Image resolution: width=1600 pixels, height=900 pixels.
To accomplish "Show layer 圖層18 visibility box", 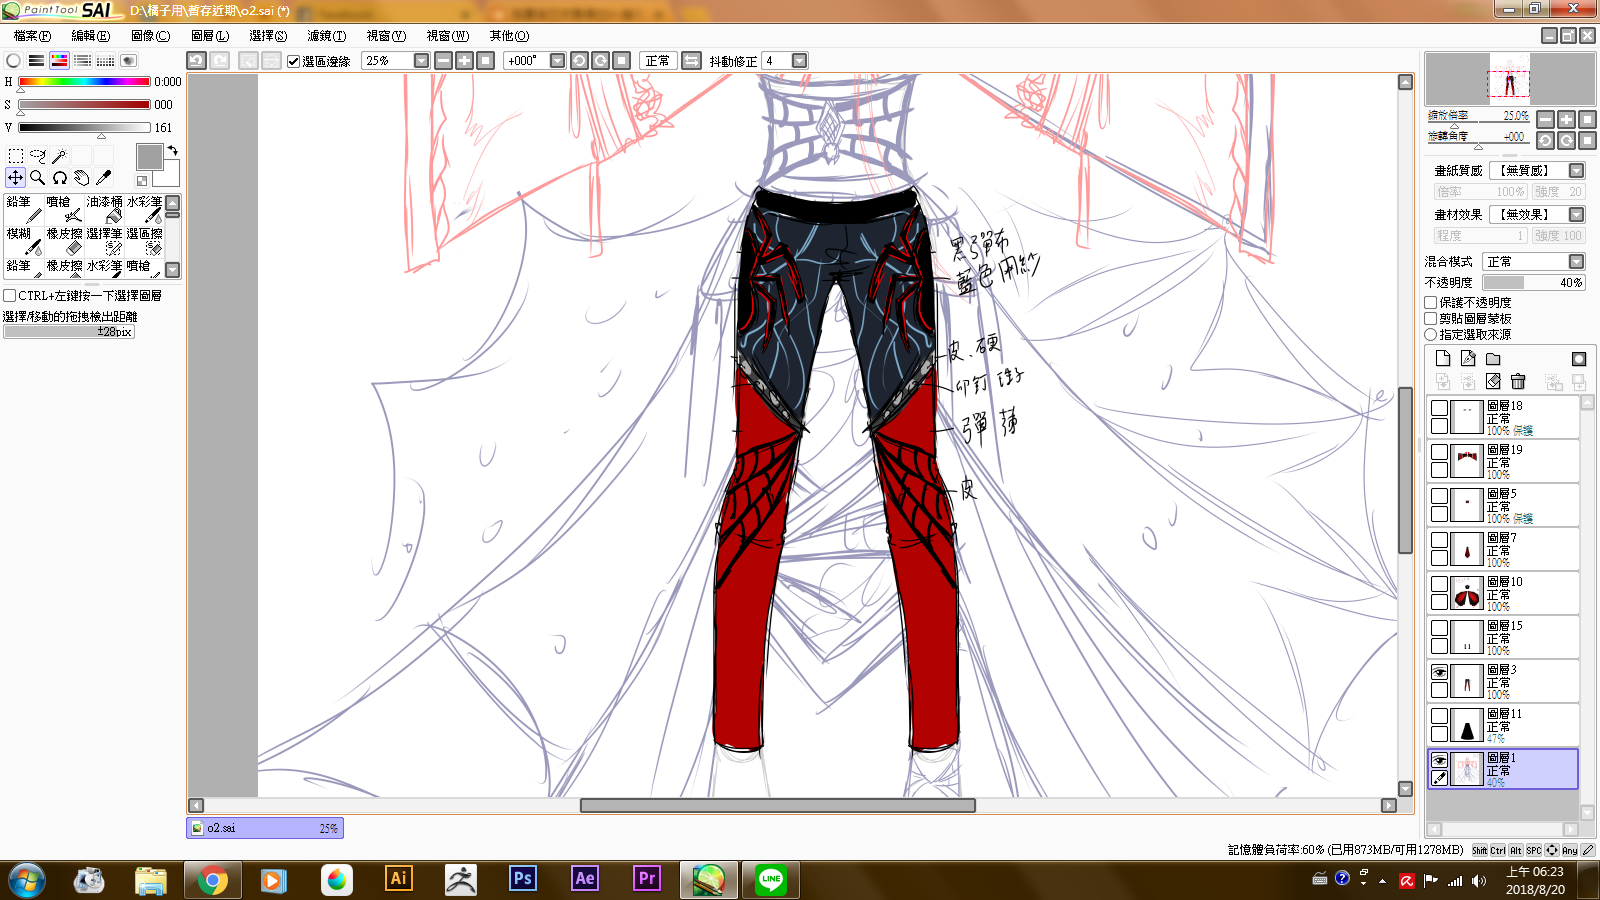I will pos(1439,408).
